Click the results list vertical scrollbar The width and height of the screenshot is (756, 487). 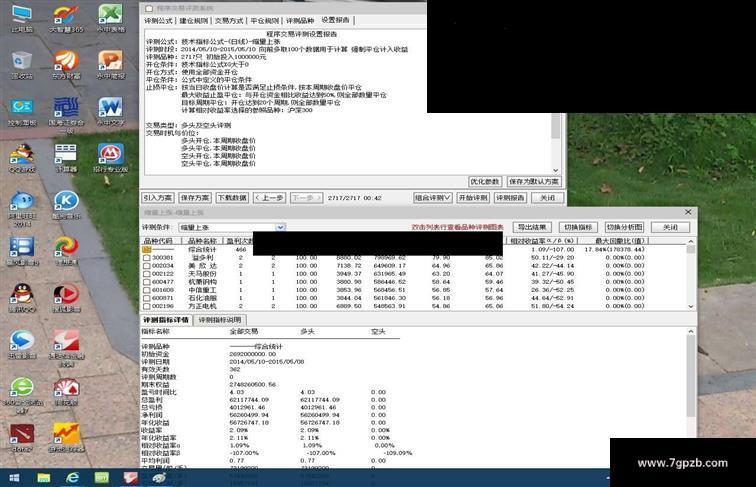(x=691, y=273)
